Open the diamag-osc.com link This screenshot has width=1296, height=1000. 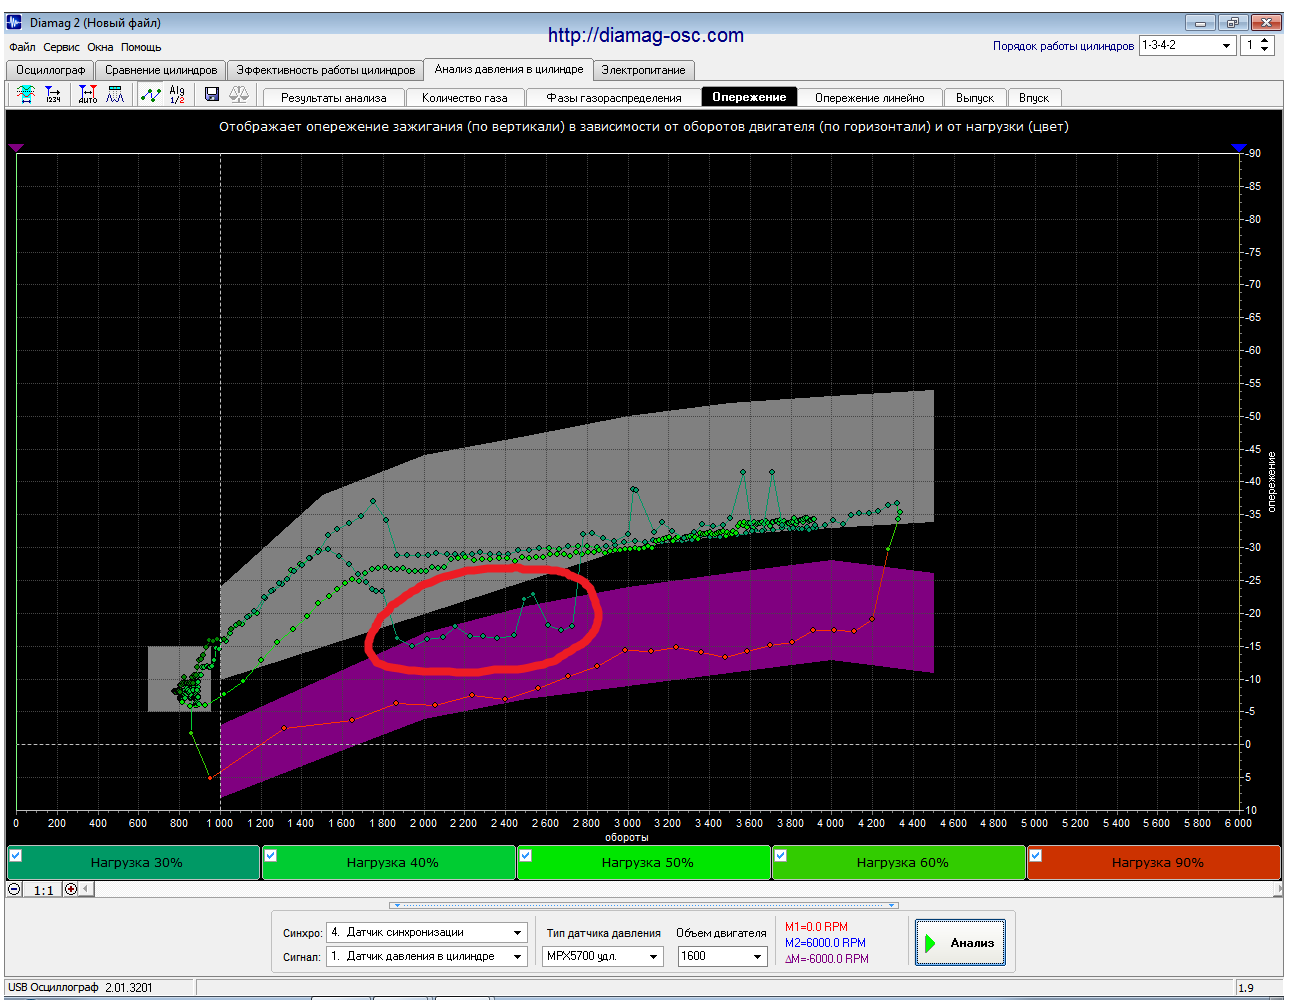click(x=646, y=35)
